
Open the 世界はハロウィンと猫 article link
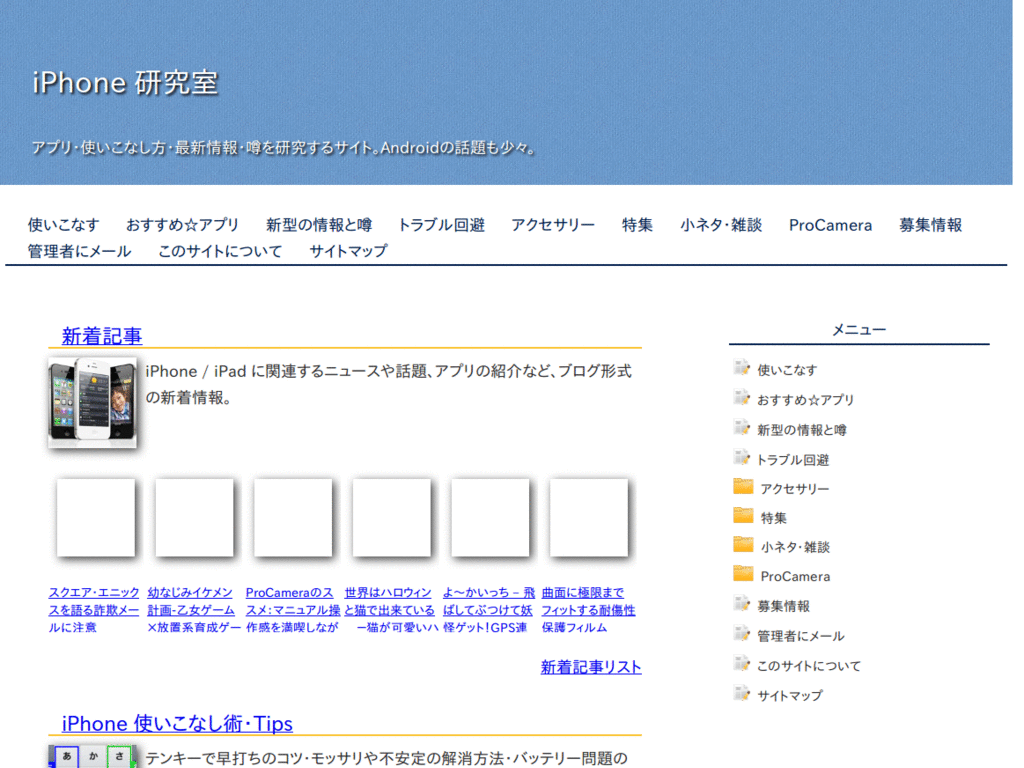pyautogui.click(x=391, y=610)
